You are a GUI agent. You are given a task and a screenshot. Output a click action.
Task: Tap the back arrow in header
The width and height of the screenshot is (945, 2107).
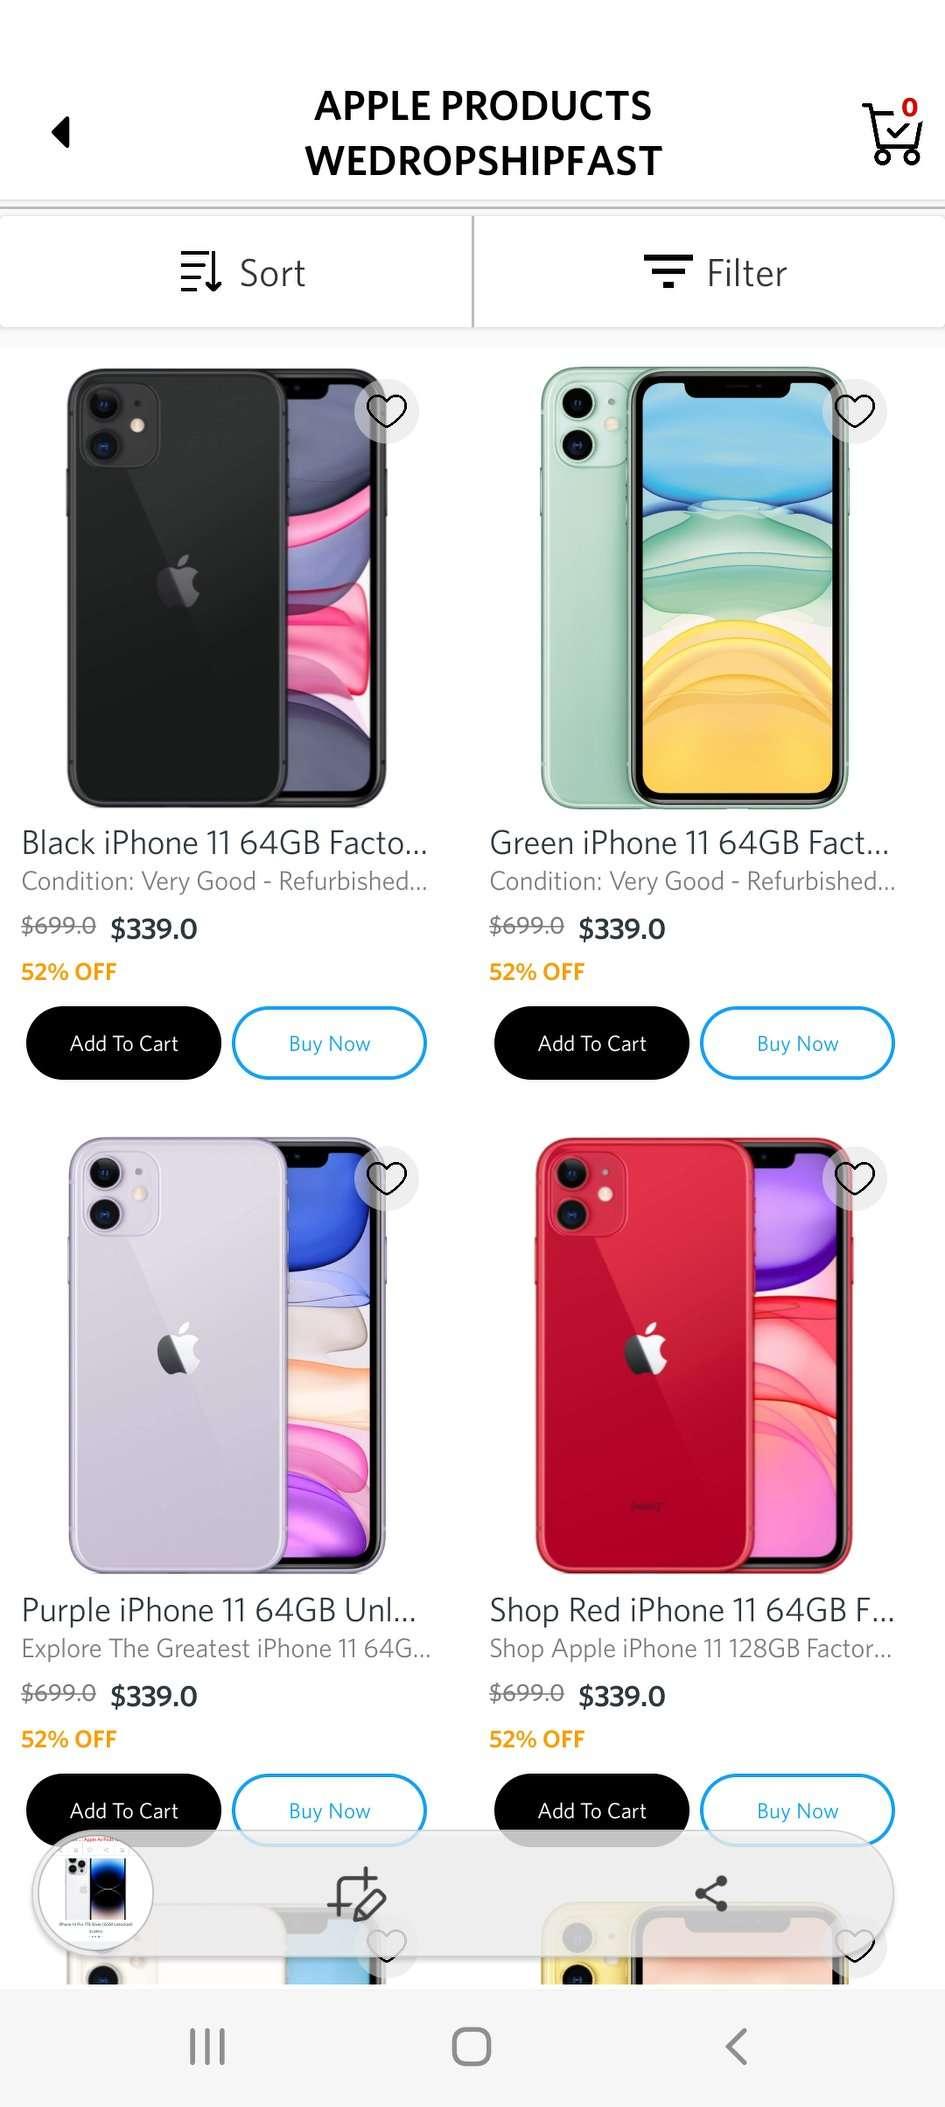pyautogui.click(x=61, y=132)
